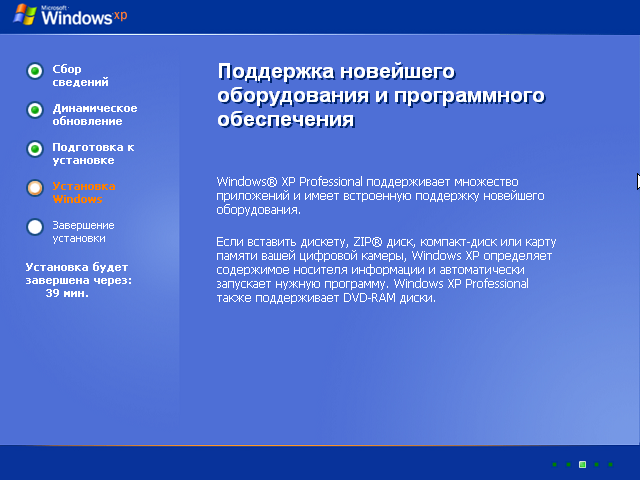Viewport: 640px width, 480px height.
Task: Click the green bullet beside Подготовка к установке
Action: pyautogui.click(x=35, y=149)
